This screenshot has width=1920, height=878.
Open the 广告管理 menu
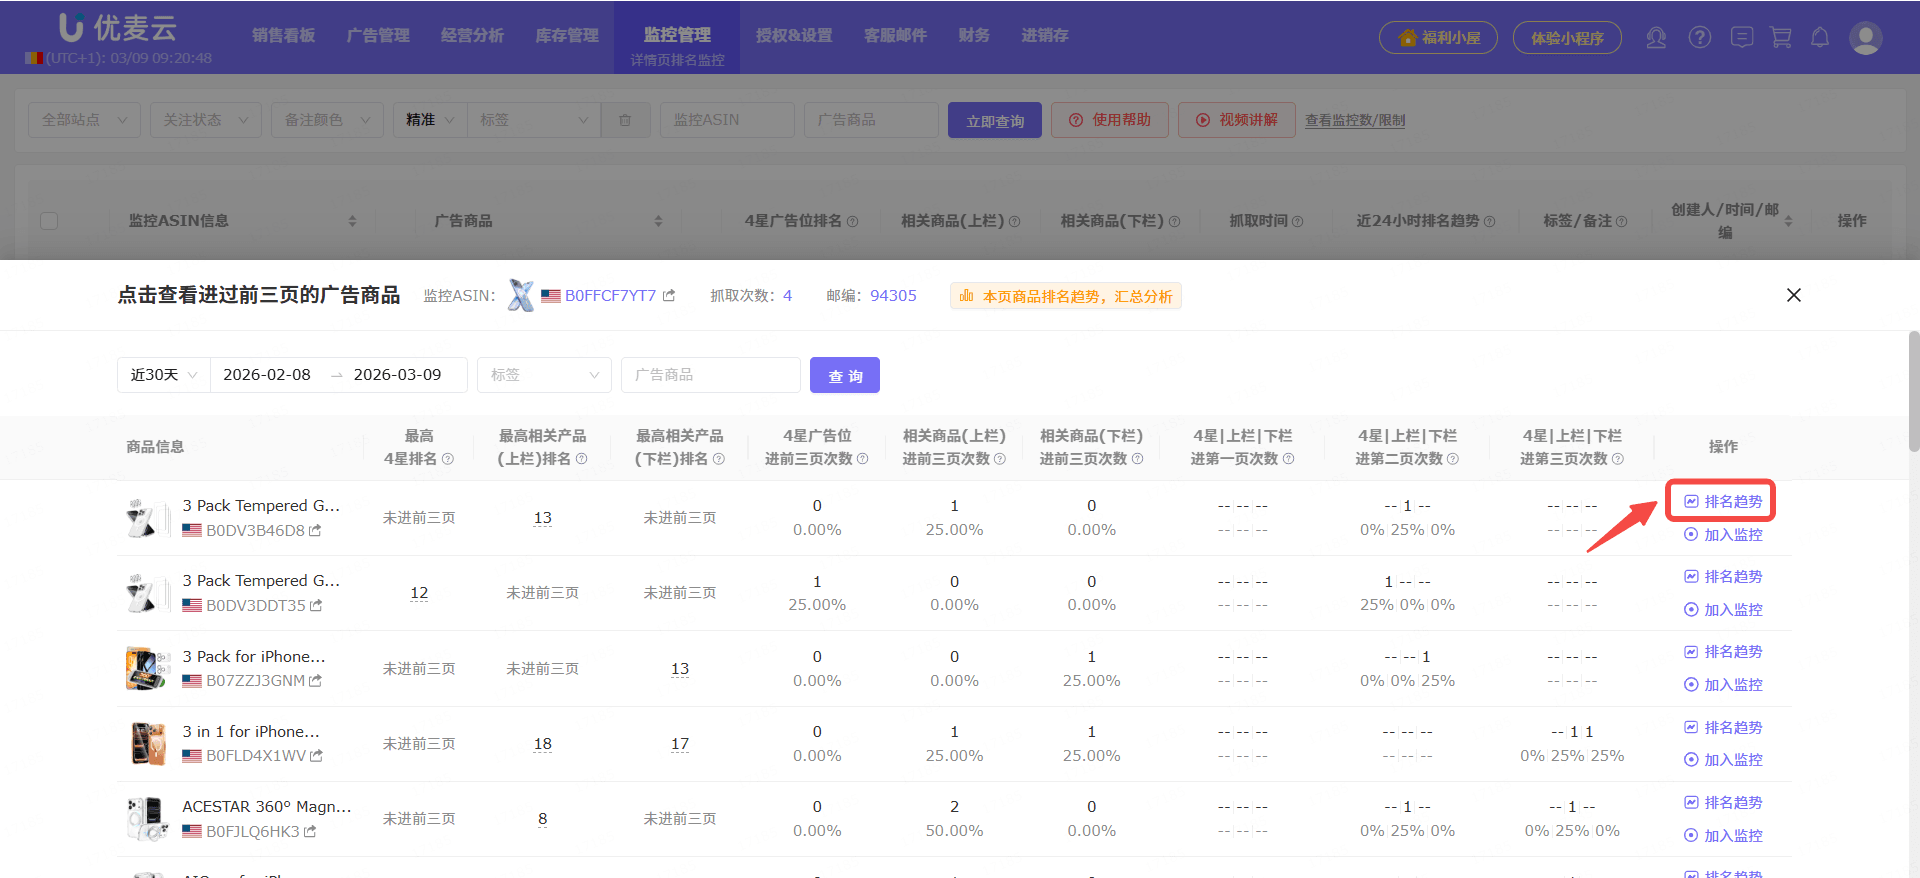pyautogui.click(x=378, y=36)
